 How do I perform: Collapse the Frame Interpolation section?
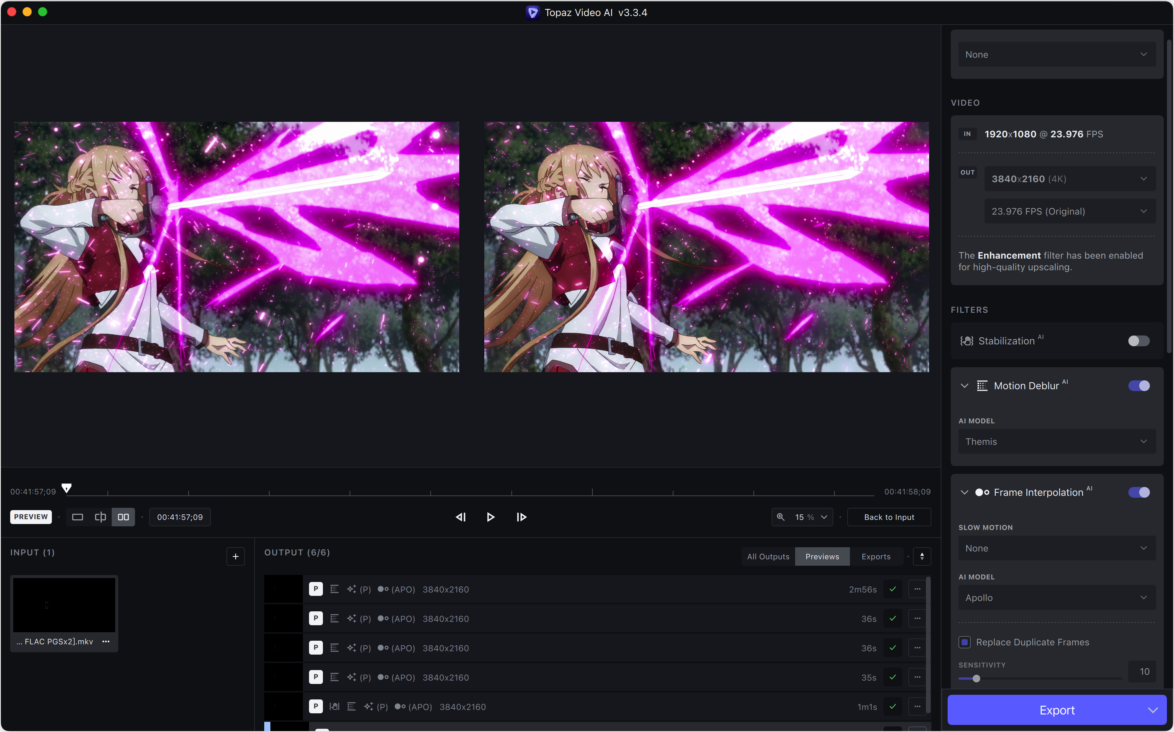click(964, 492)
